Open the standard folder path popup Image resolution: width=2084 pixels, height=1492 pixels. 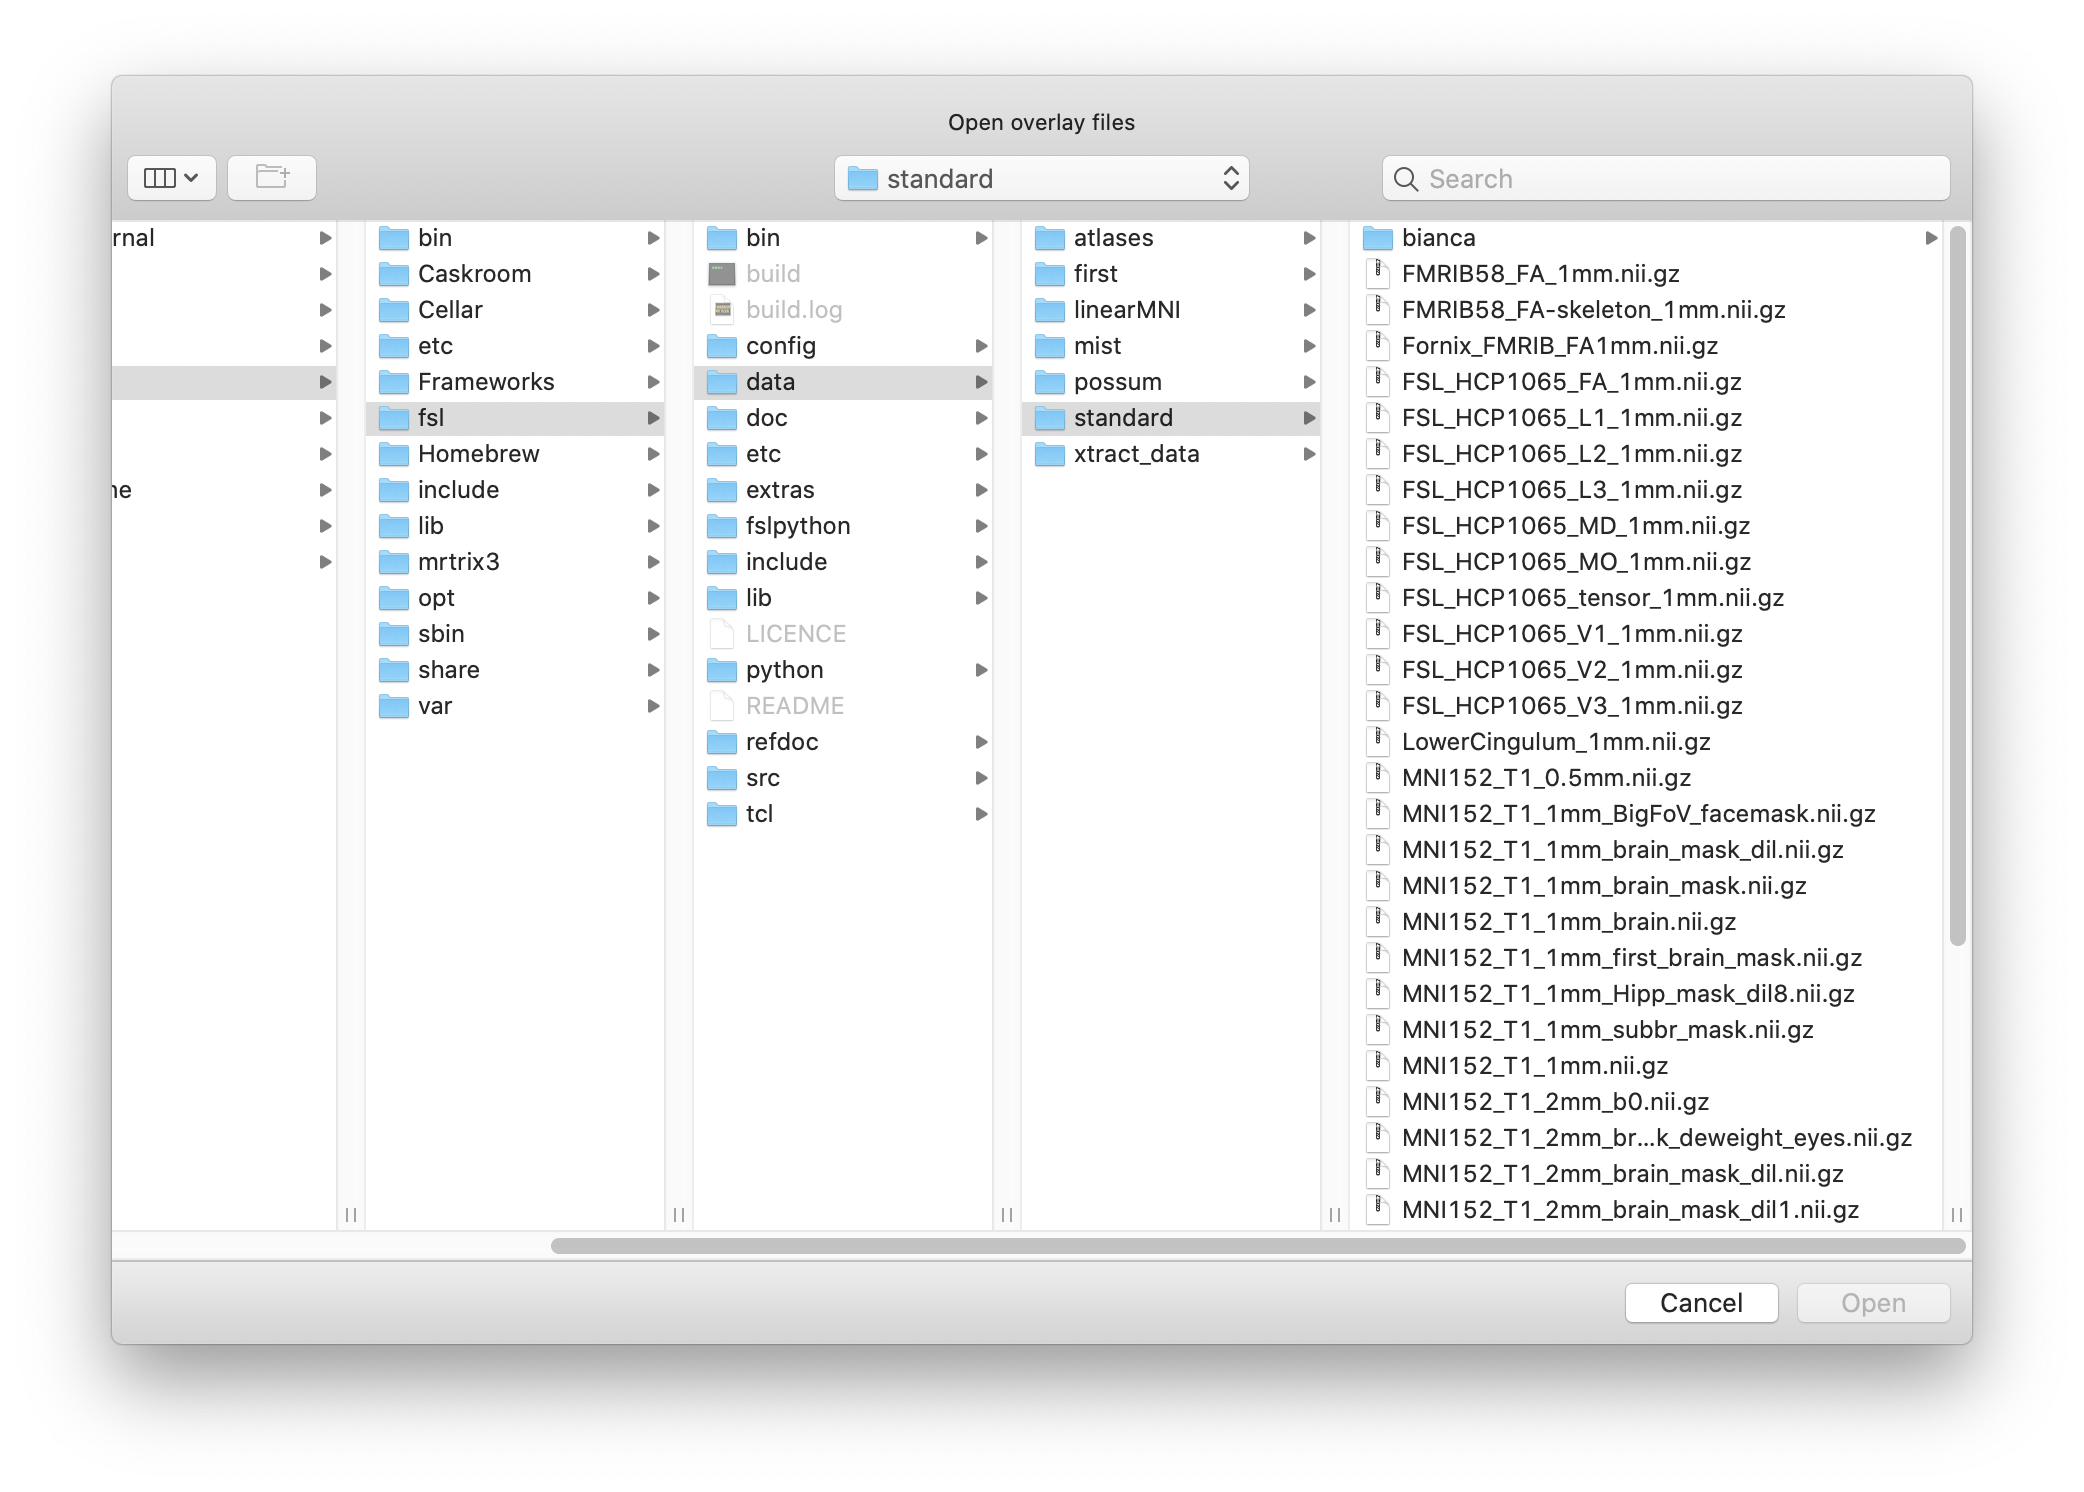click(1041, 178)
